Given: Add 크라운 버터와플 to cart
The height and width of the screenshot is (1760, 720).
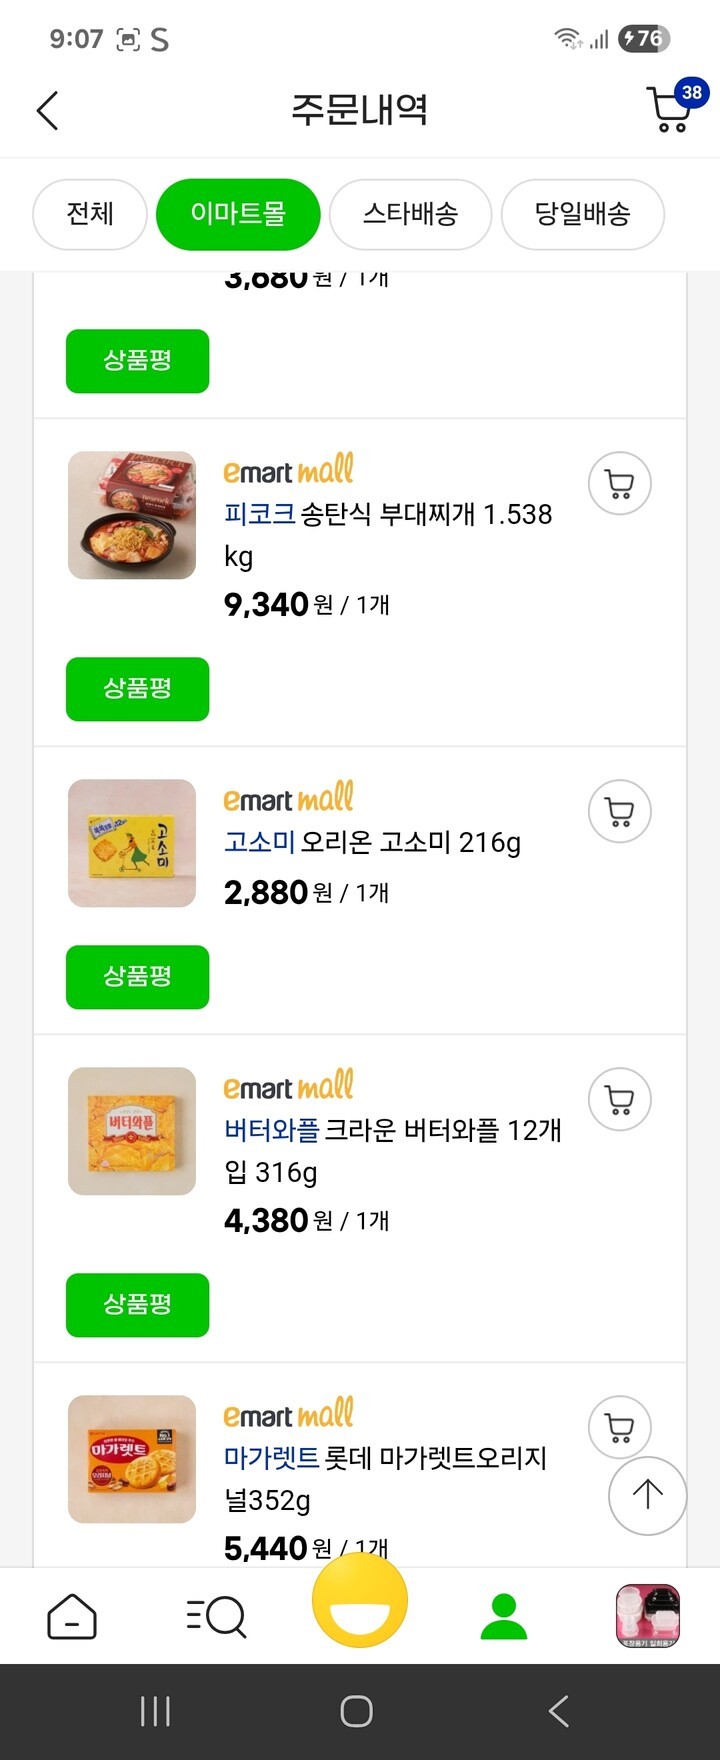Looking at the screenshot, I should click(x=619, y=1100).
